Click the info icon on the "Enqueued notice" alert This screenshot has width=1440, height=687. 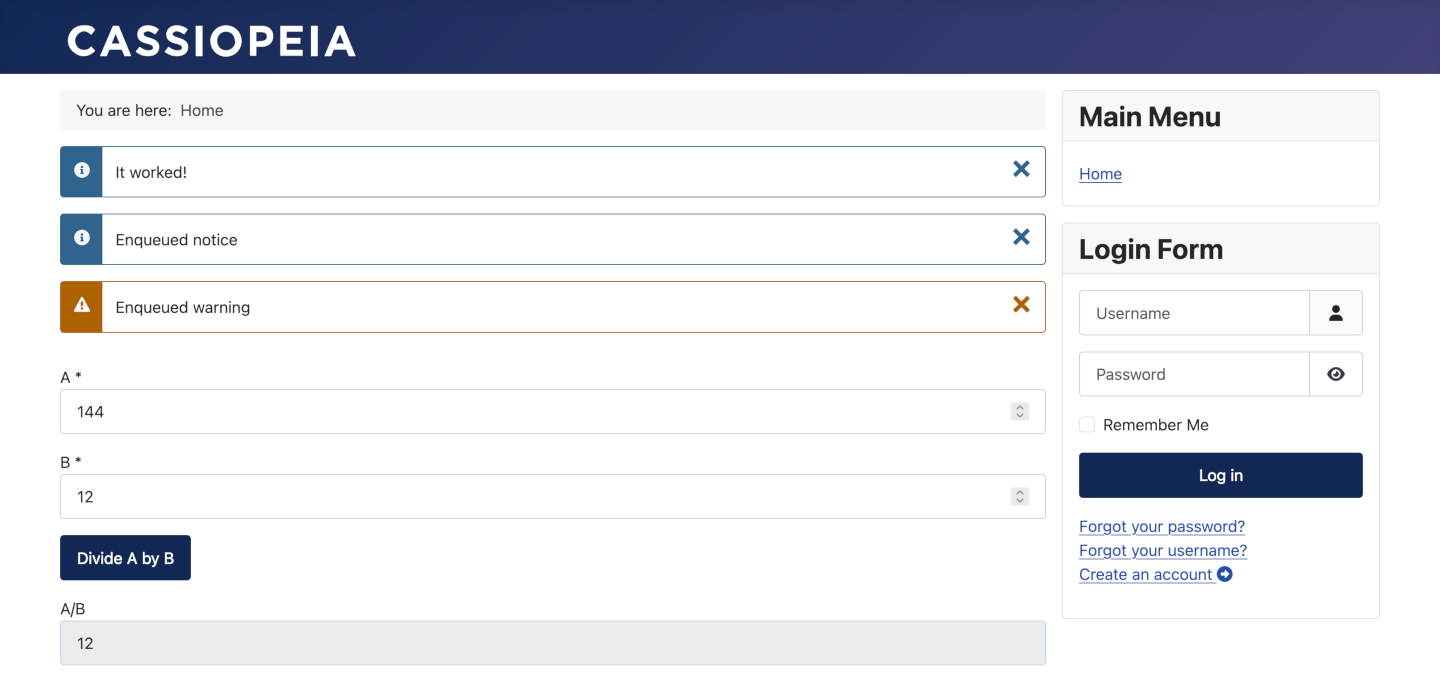(x=81, y=239)
